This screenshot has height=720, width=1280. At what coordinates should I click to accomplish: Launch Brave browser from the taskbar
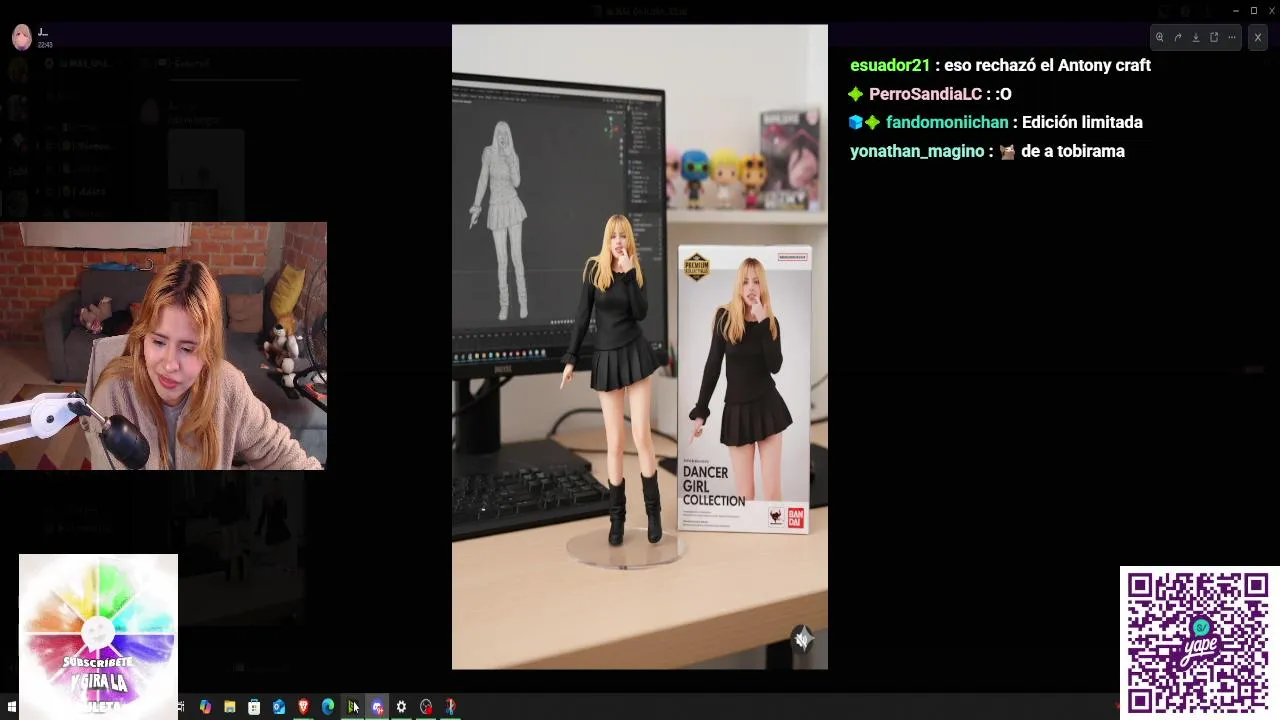click(303, 707)
